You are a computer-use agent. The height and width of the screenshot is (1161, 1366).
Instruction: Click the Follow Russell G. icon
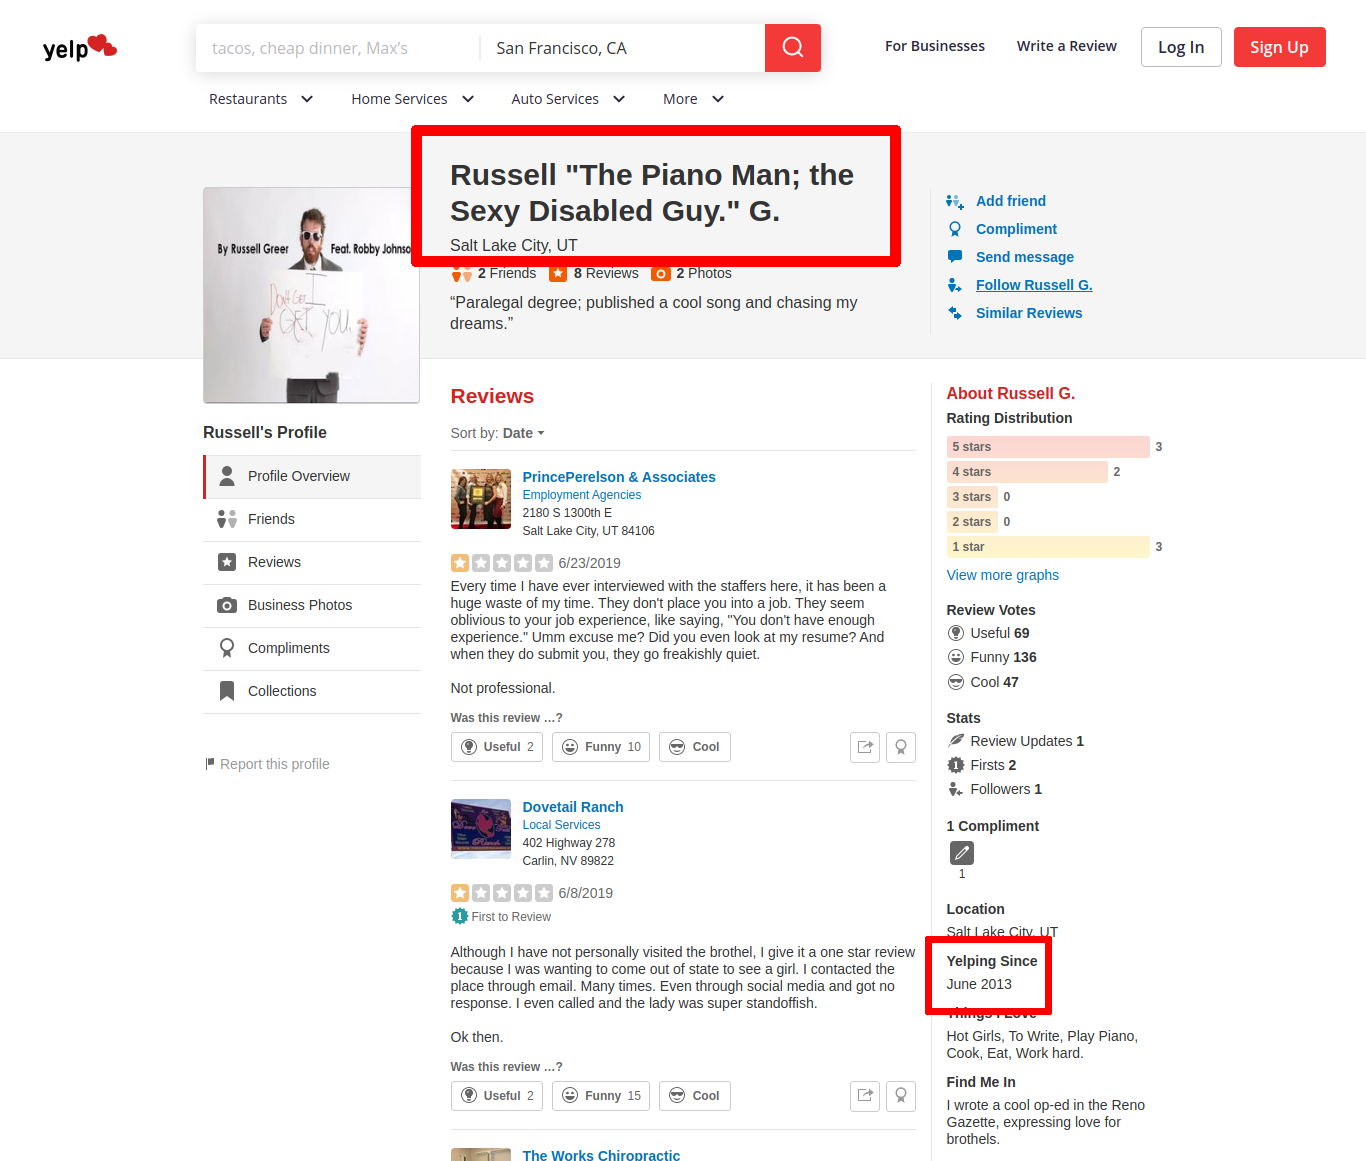coord(955,285)
